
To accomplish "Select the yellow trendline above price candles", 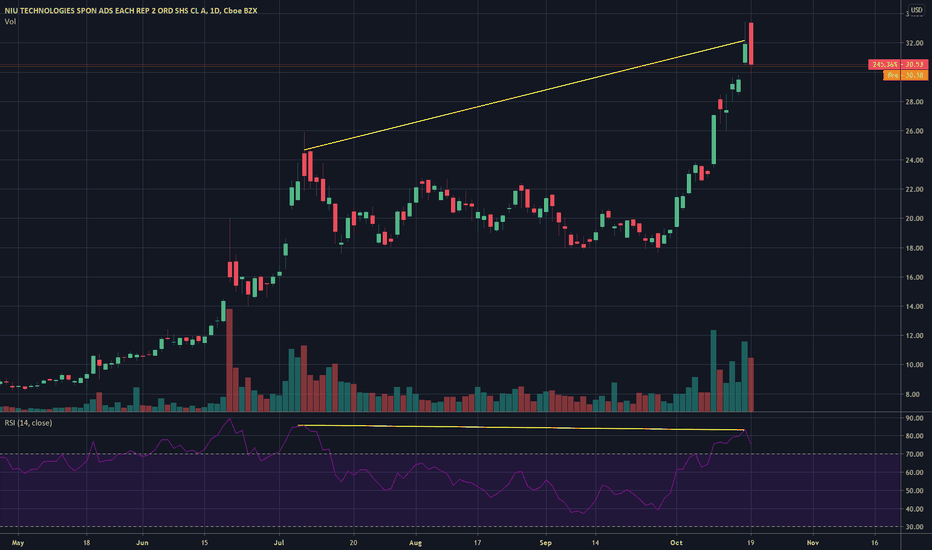I will point(524,95).
